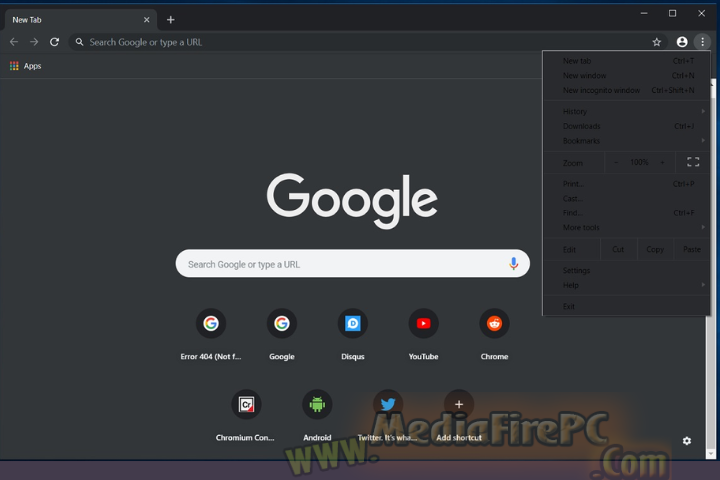720x480 pixels.
Task: Expand the History submenu
Action: [x=626, y=111]
